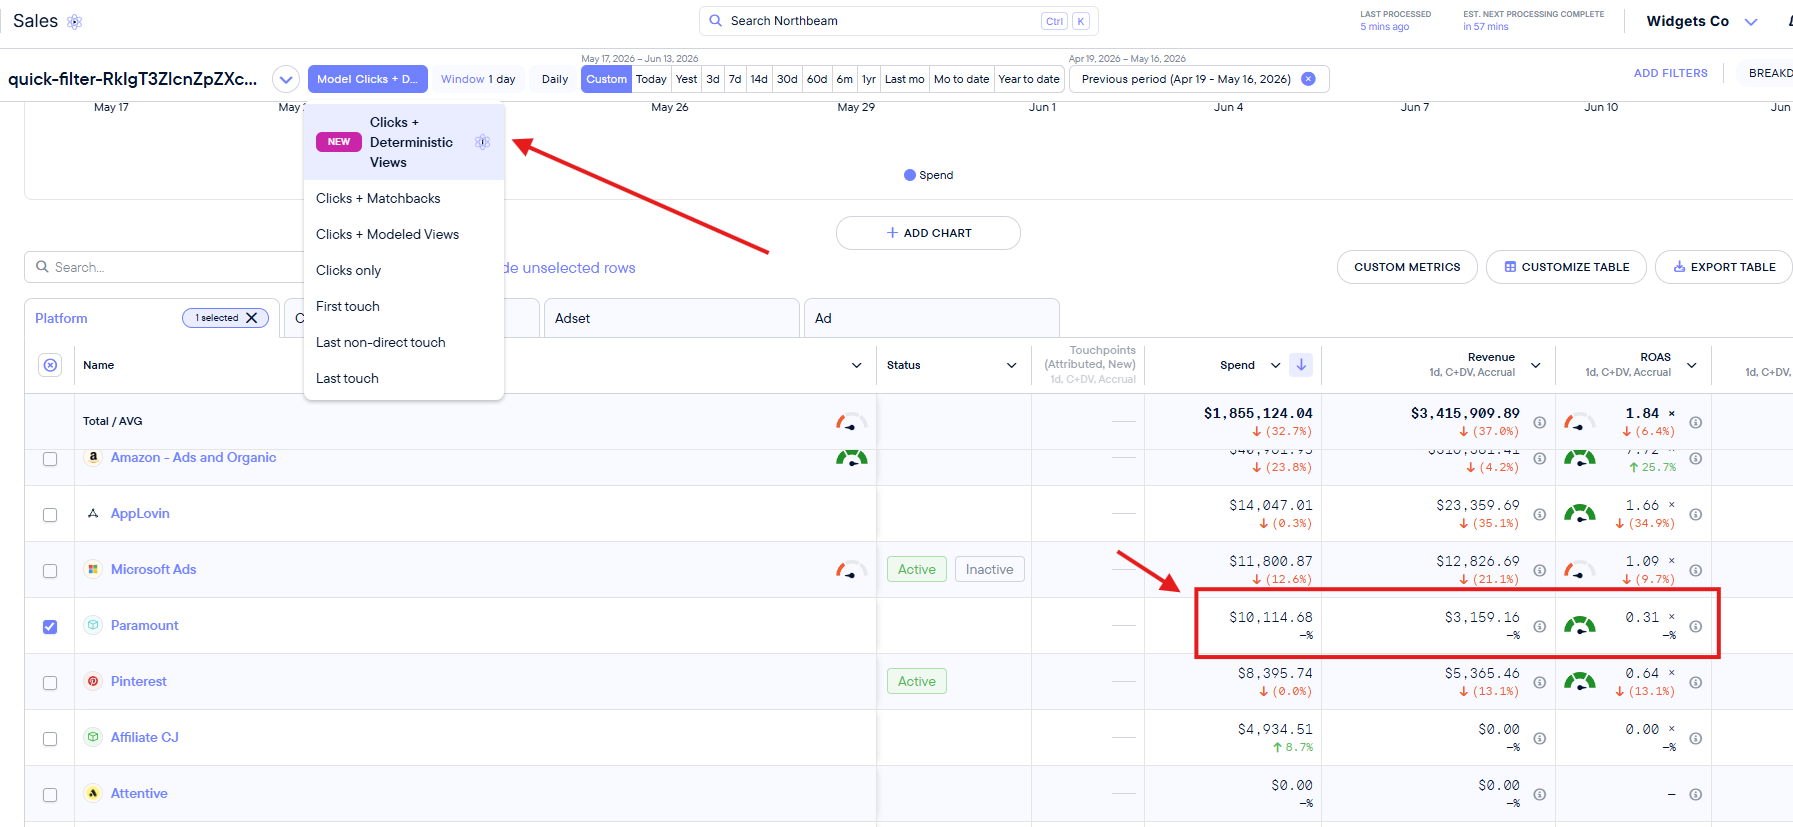The height and width of the screenshot is (827, 1793).
Task: Click the Microsoft Ads row gauge icon
Action: click(x=851, y=570)
